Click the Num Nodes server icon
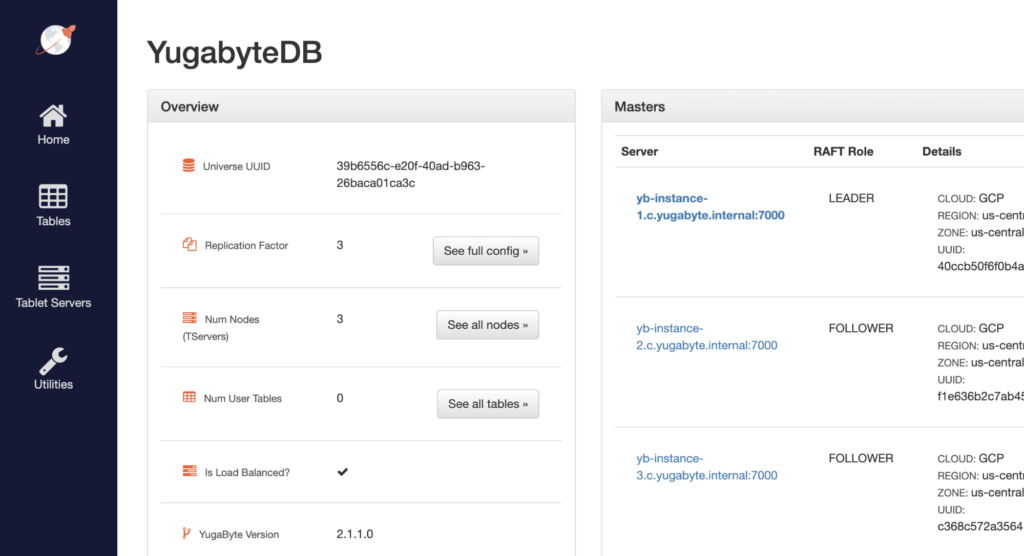The image size is (1024, 556). click(189, 318)
